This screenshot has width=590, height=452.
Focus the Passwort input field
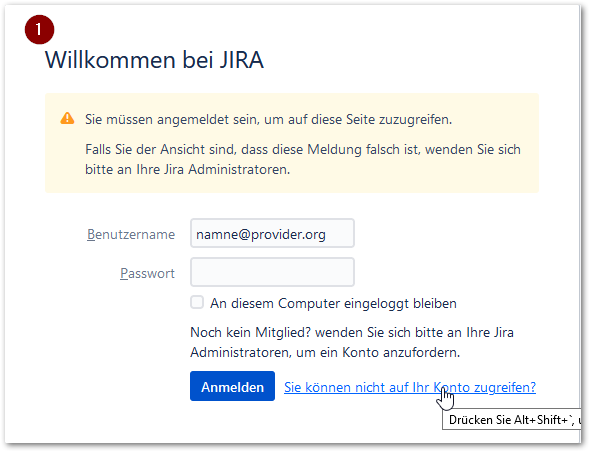(272, 272)
